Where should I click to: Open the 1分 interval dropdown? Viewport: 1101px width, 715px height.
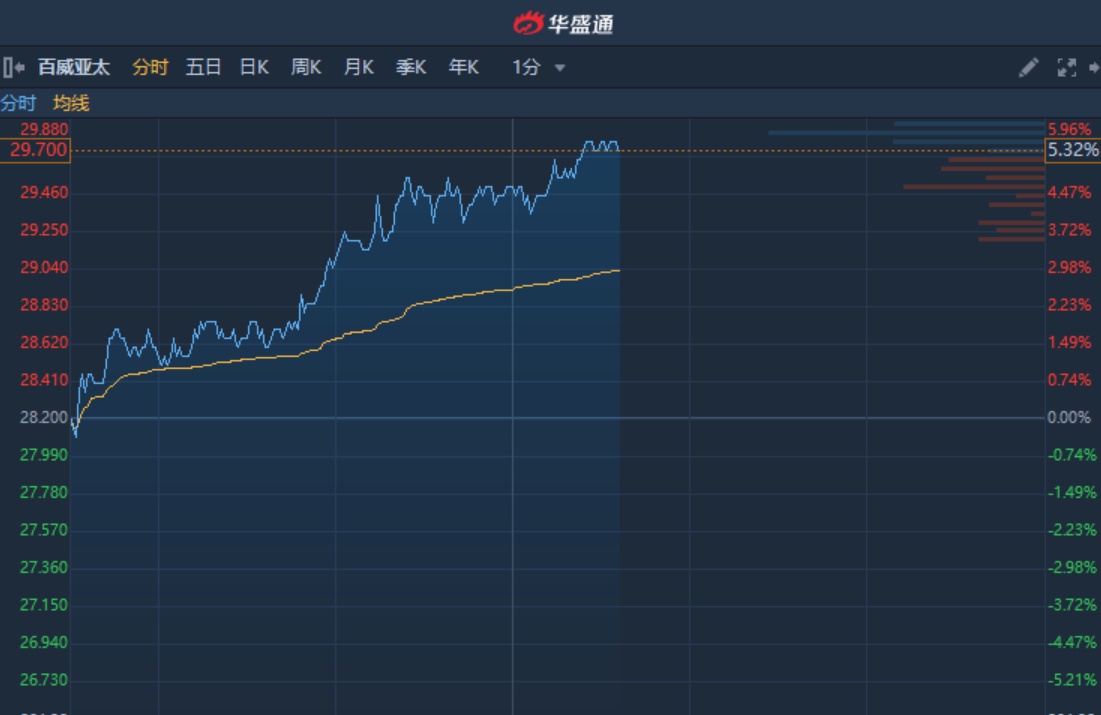(x=539, y=68)
